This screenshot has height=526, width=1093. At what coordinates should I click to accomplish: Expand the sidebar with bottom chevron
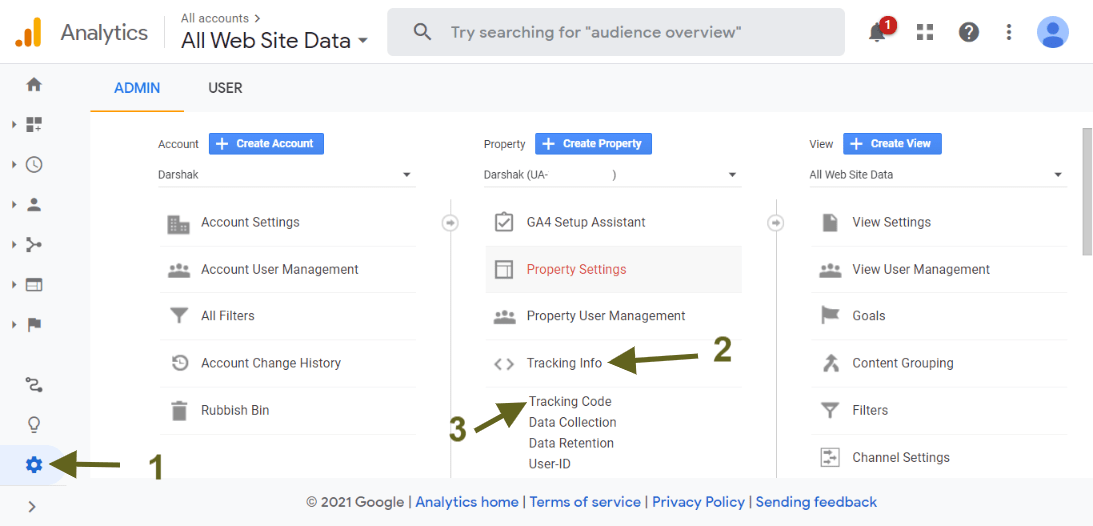coord(32,507)
